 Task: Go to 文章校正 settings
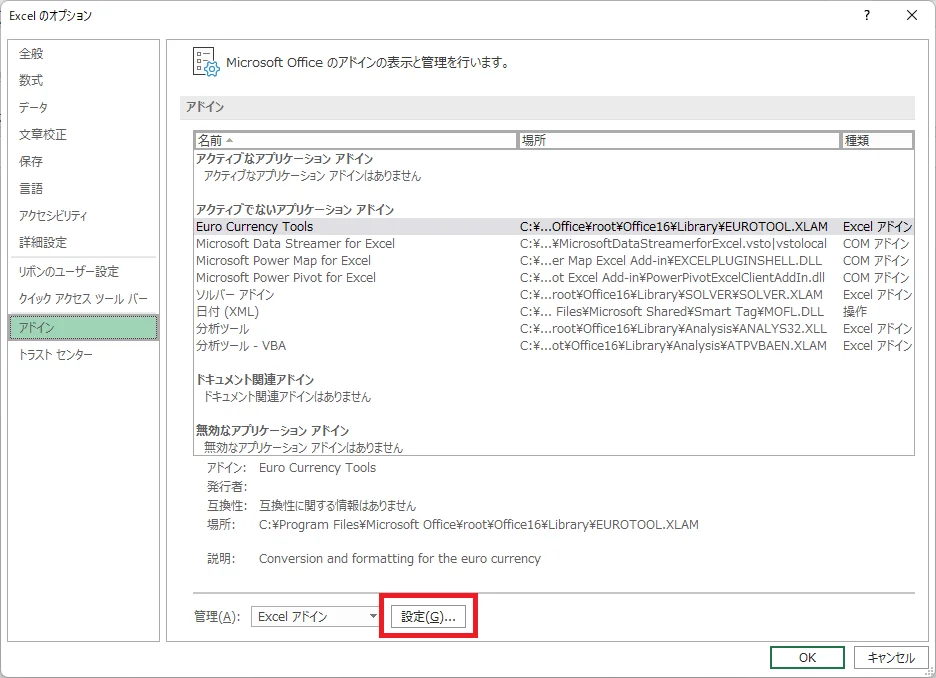[43, 135]
